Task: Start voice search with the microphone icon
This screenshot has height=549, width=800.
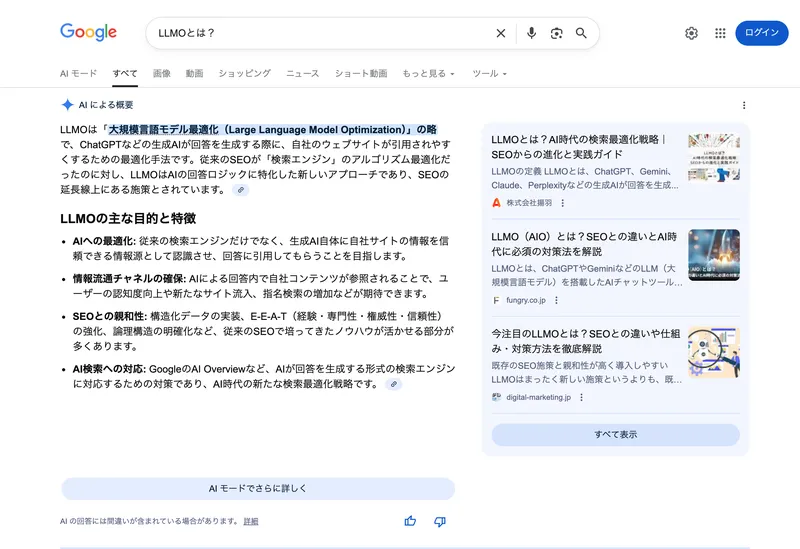Action: coord(531,33)
